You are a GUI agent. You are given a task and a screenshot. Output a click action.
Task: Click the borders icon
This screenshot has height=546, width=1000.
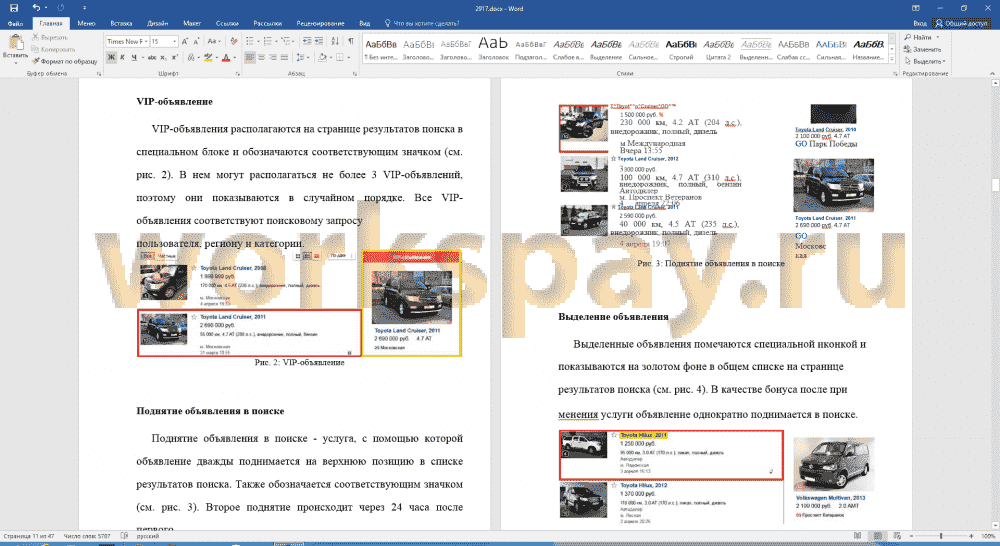(x=340, y=57)
